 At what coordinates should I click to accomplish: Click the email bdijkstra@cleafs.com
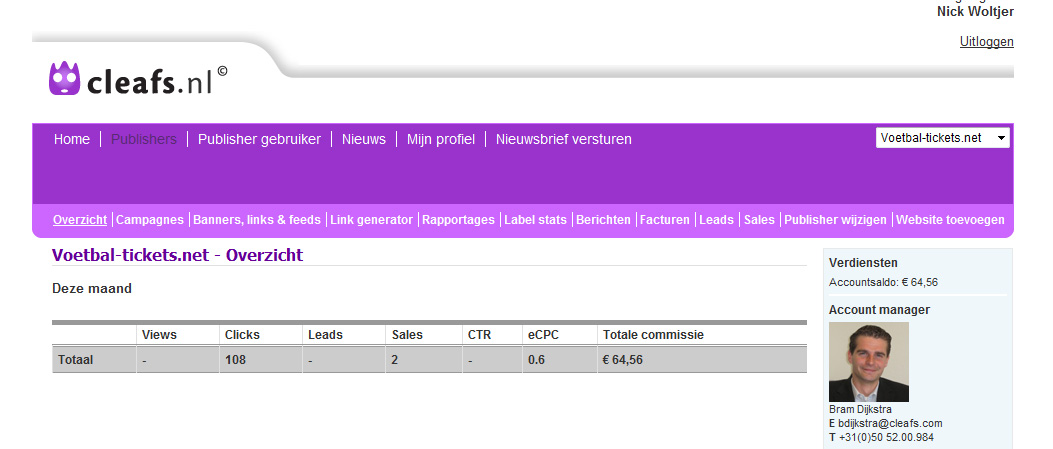pos(890,423)
